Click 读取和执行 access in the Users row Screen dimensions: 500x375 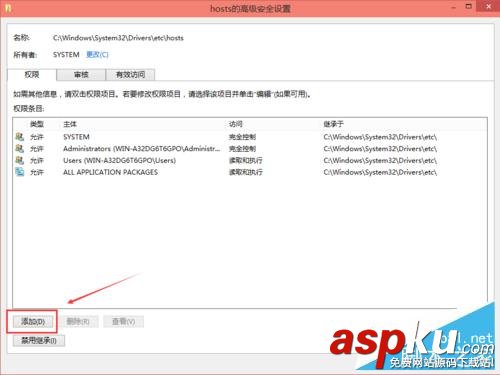point(245,160)
